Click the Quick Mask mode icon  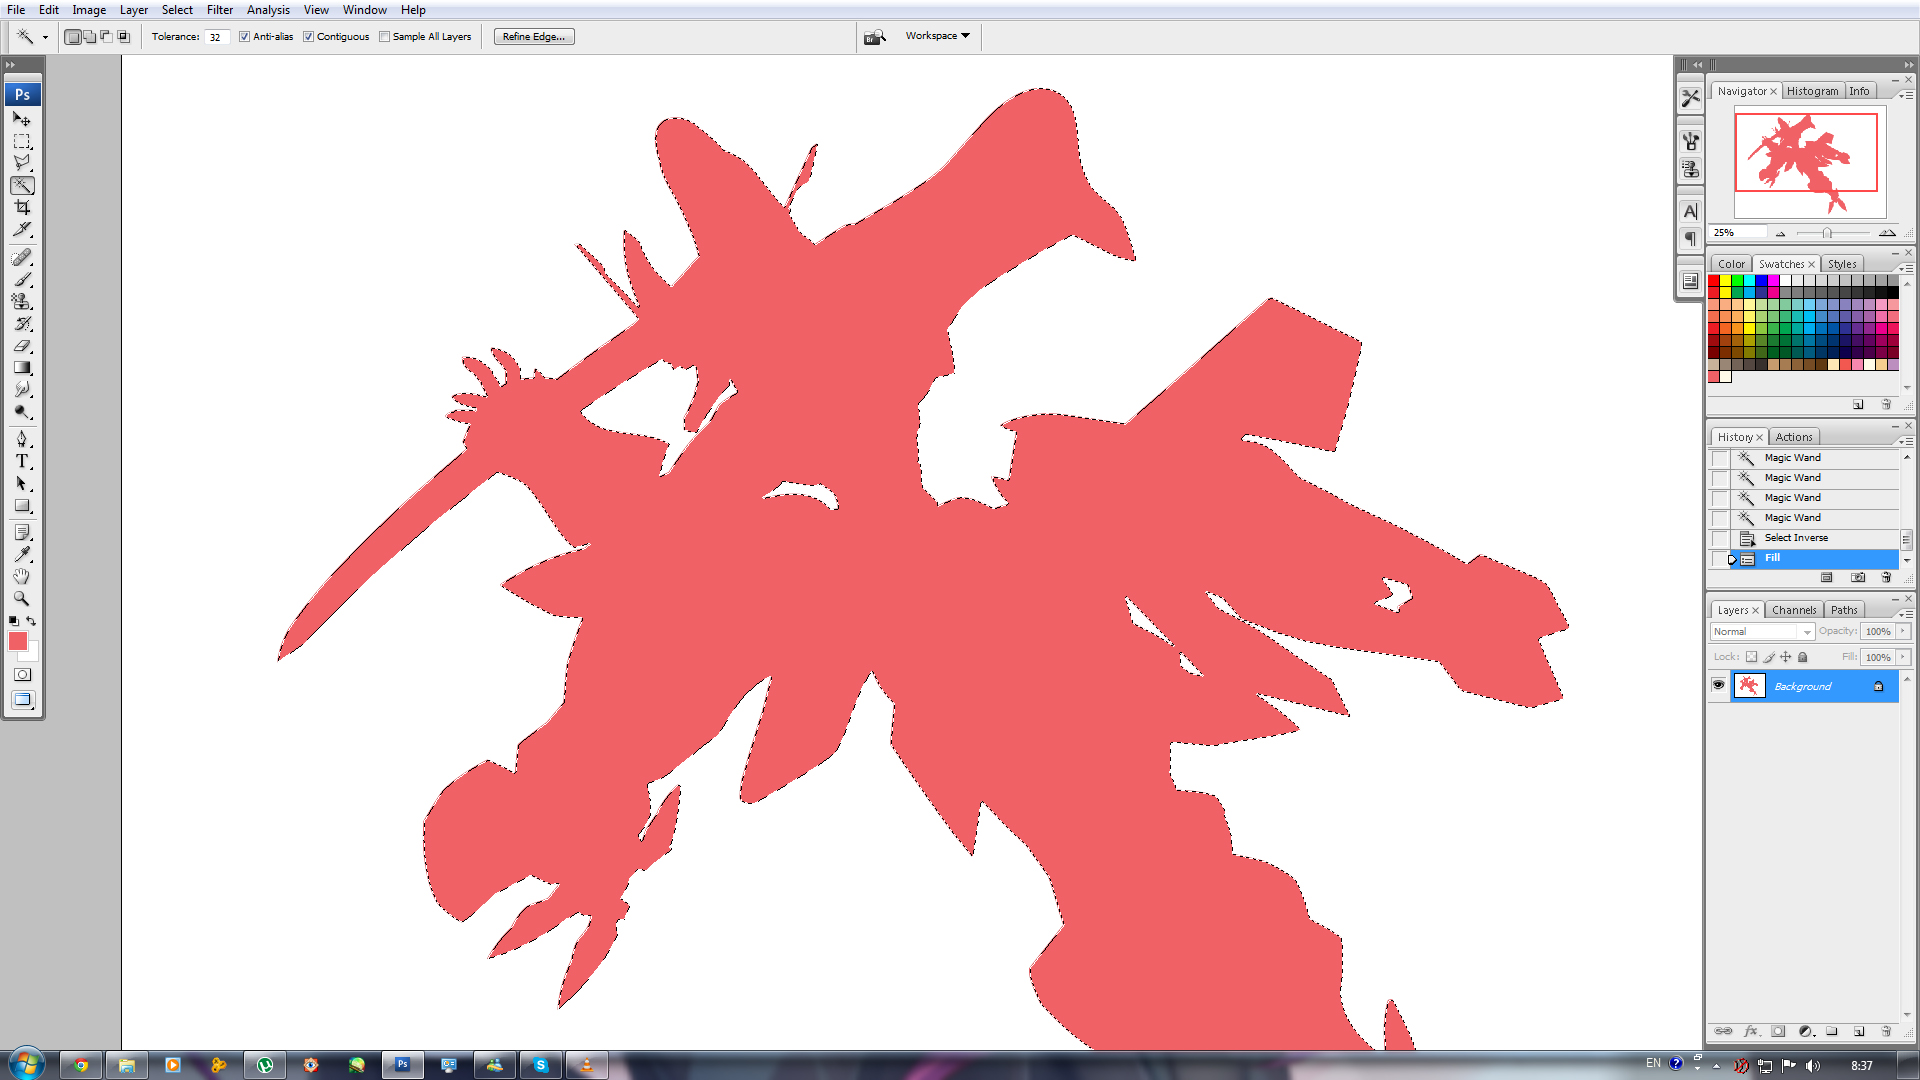click(x=22, y=675)
